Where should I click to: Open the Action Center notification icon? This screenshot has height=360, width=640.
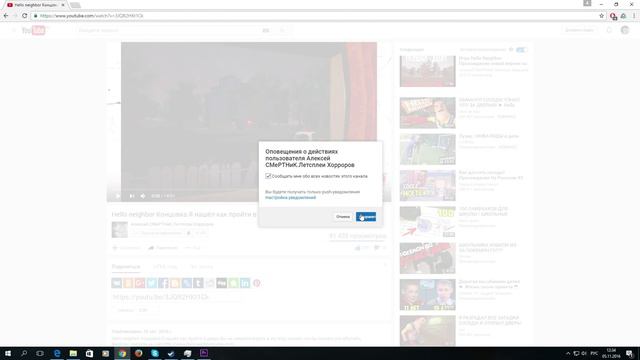click(x=629, y=353)
